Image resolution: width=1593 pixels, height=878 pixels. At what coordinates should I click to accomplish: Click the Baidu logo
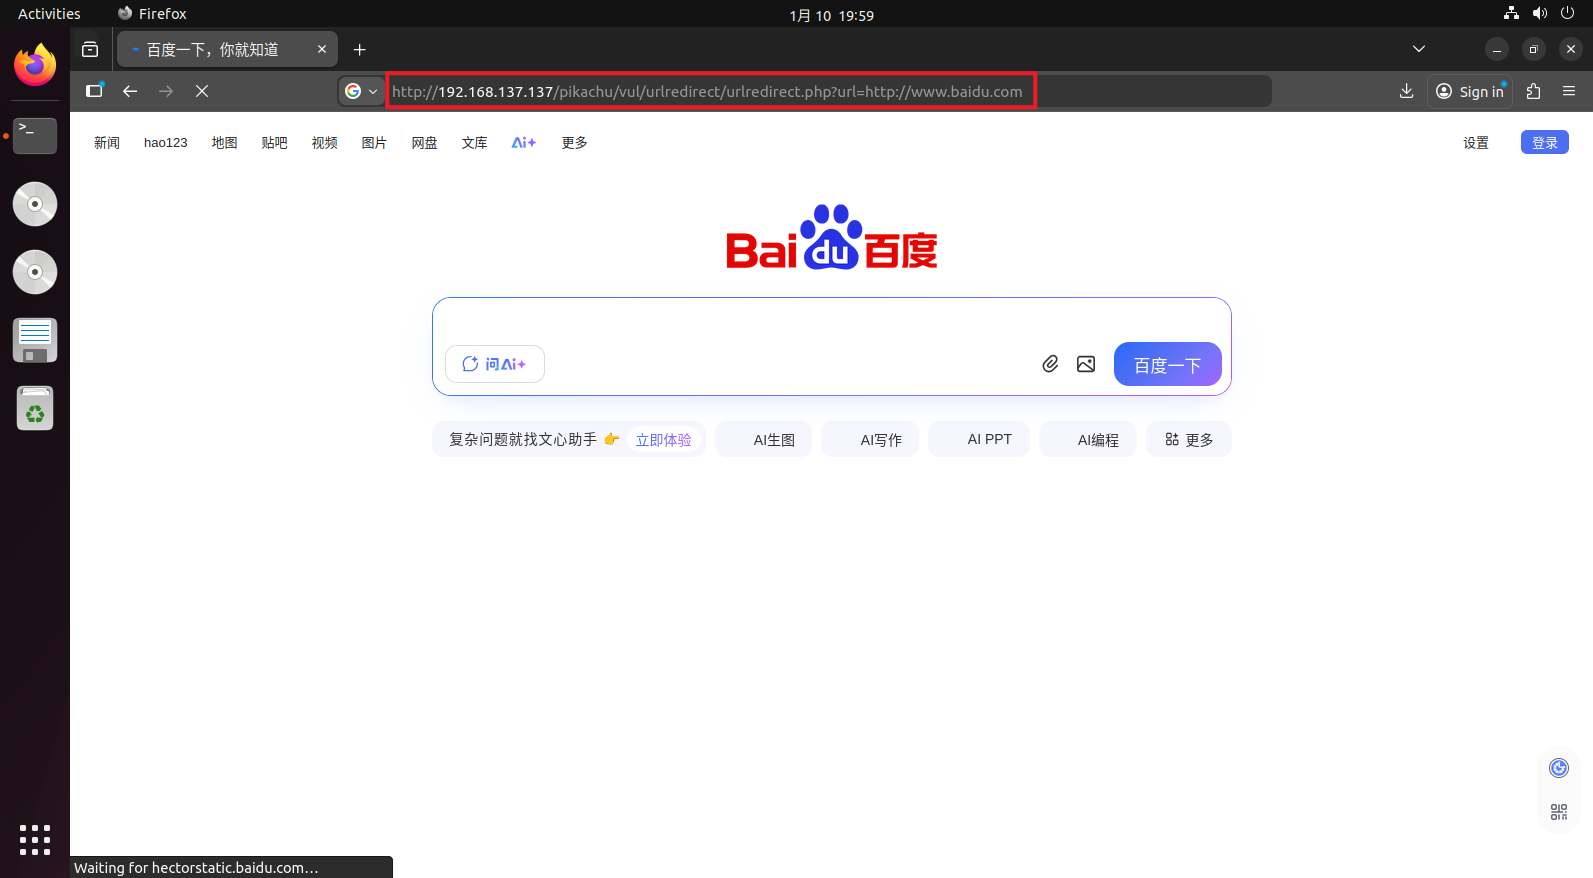point(832,238)
